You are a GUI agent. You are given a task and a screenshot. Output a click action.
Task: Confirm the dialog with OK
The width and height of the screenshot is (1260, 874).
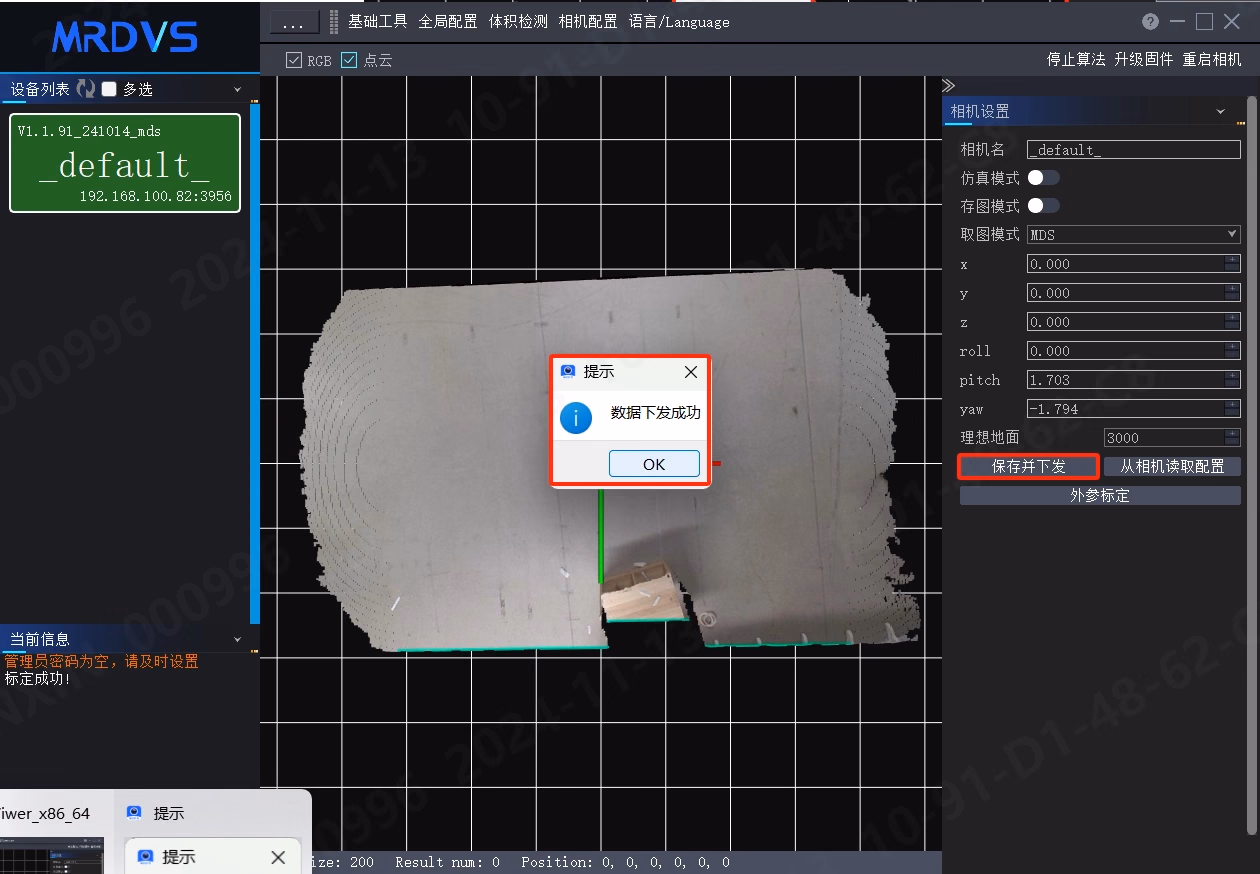[x=654, y=464]
